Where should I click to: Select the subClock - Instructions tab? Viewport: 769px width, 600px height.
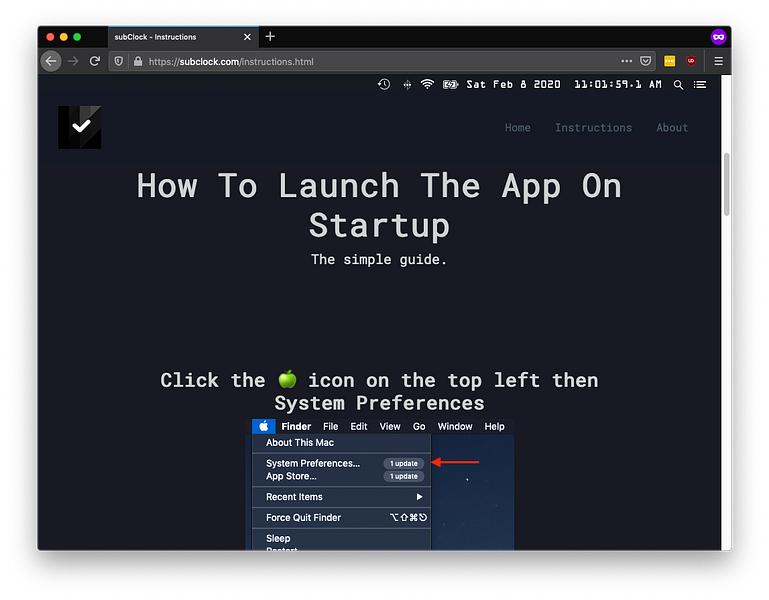(183, 37)
